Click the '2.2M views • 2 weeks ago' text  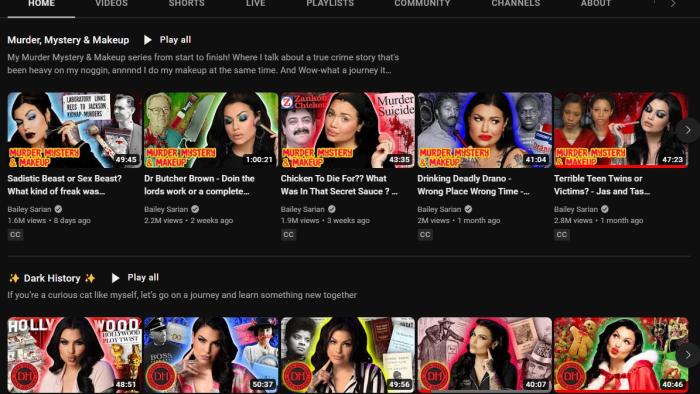pyautogui.click(x=188, y=220)
